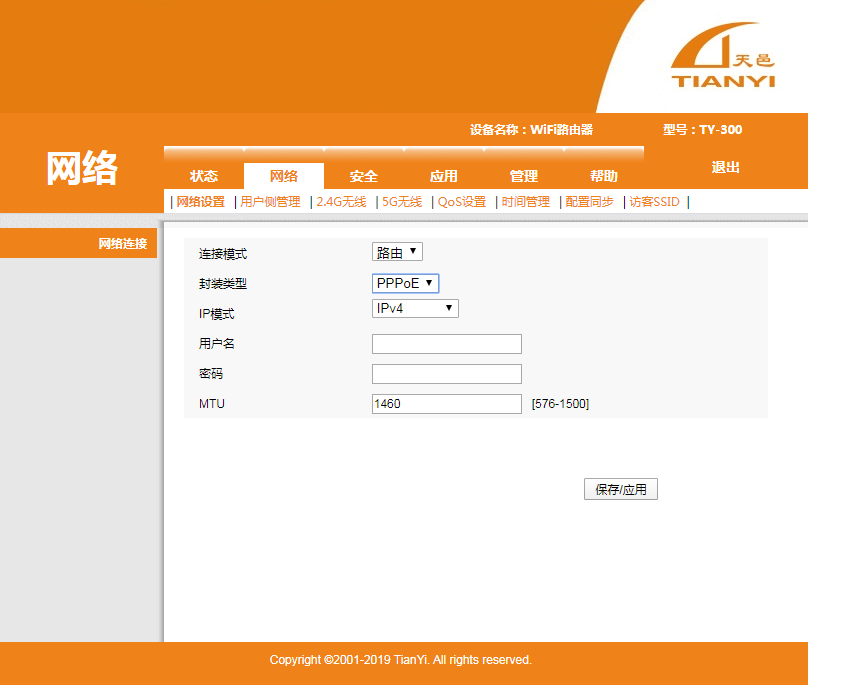
Task: Open 2.4G无线 settings link
Action: (341, 202)
